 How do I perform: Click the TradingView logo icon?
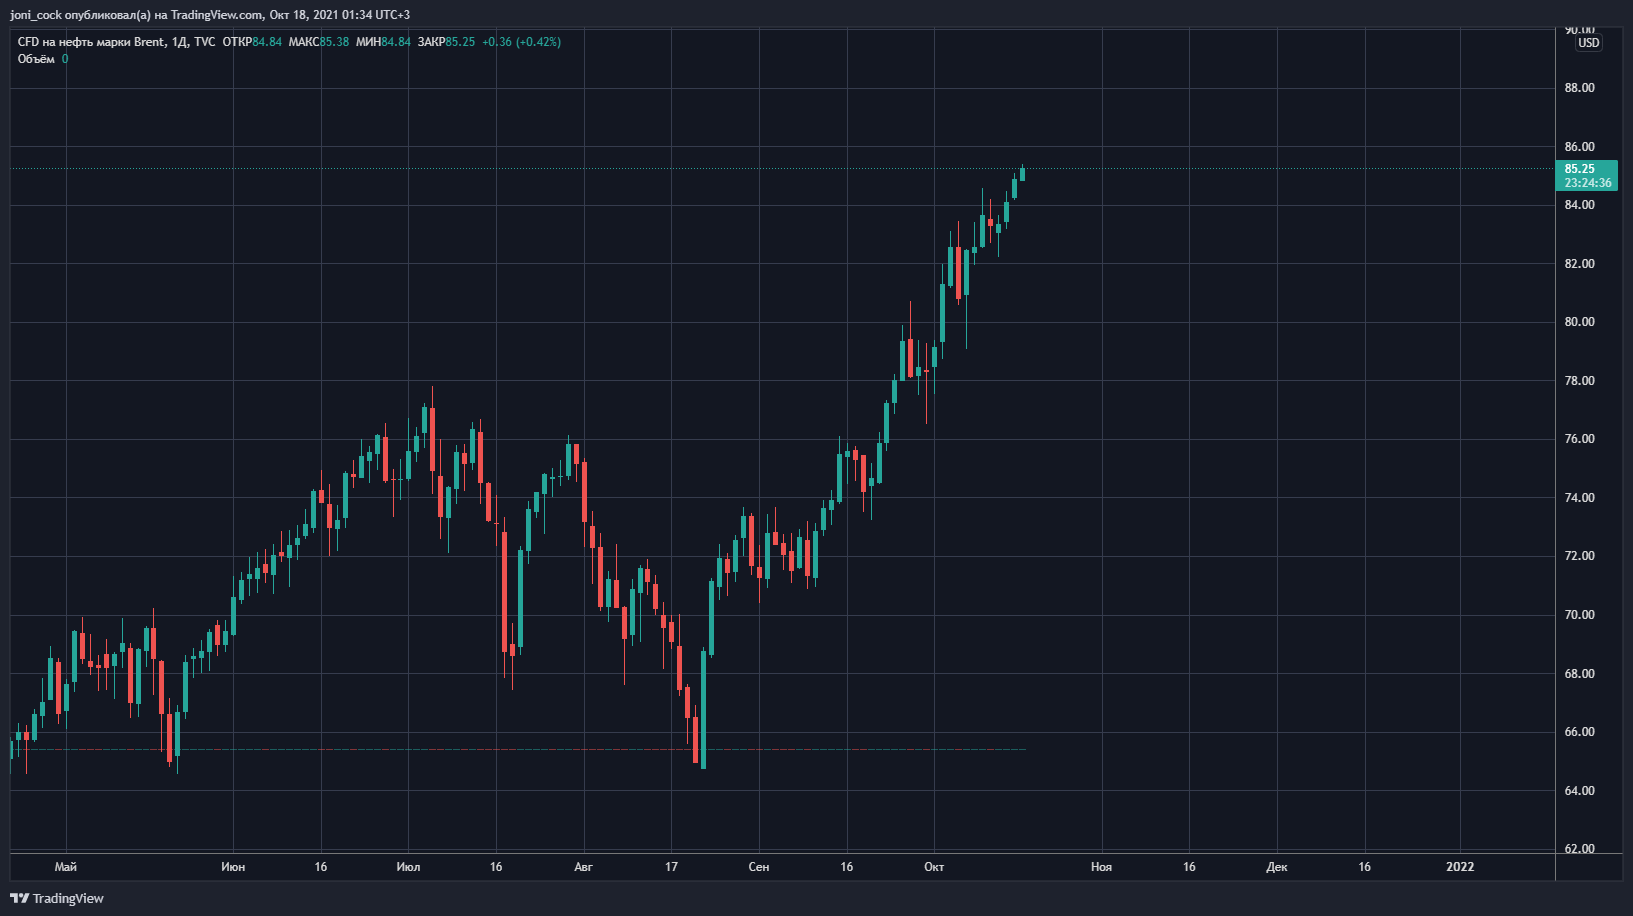coord(19,898)
